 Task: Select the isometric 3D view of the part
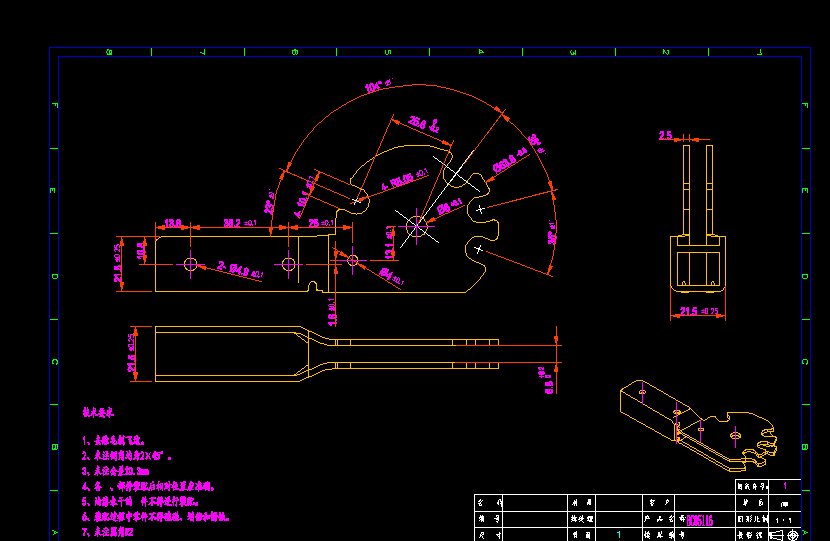697,425
